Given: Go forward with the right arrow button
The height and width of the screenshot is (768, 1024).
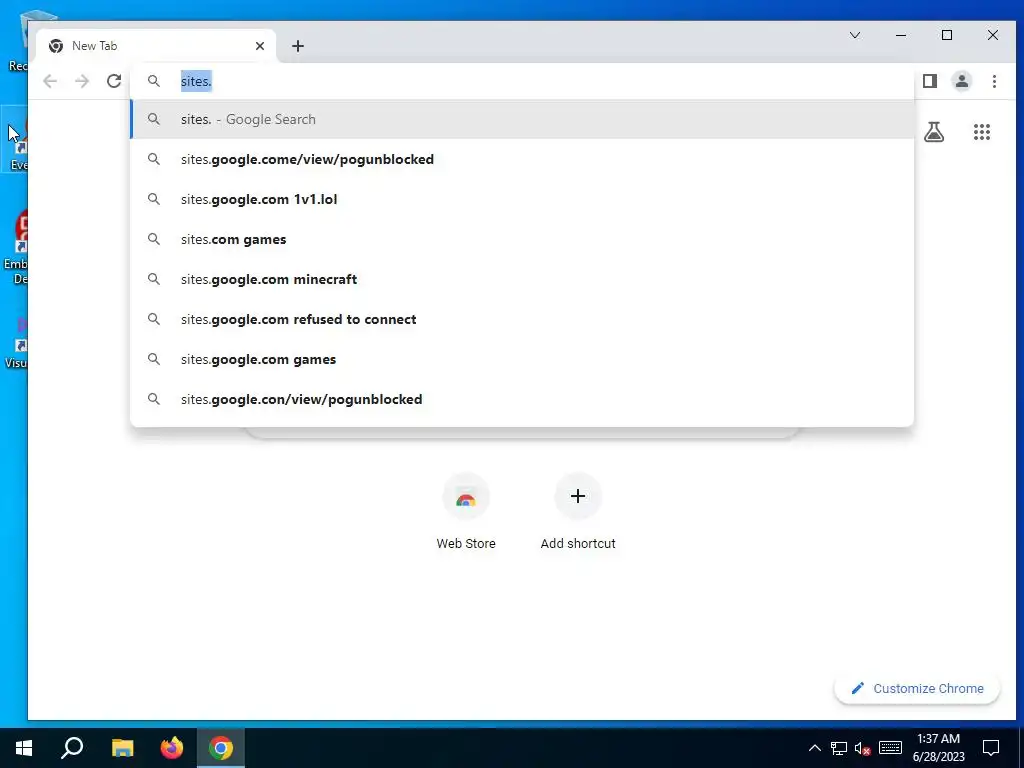Looking at the screenshot, I should click(82, 81).
